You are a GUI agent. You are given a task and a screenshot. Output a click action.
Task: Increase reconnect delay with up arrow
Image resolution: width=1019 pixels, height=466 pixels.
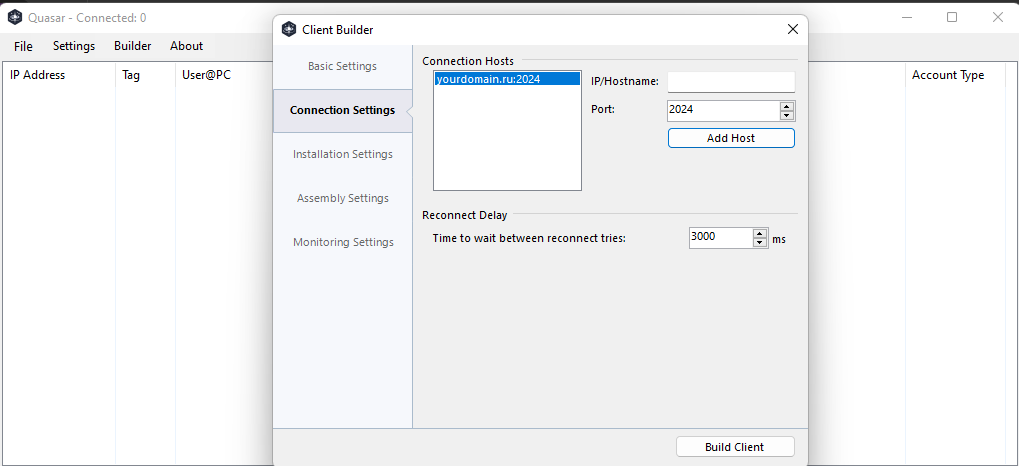pyautogui.click(x=760, y=233)
